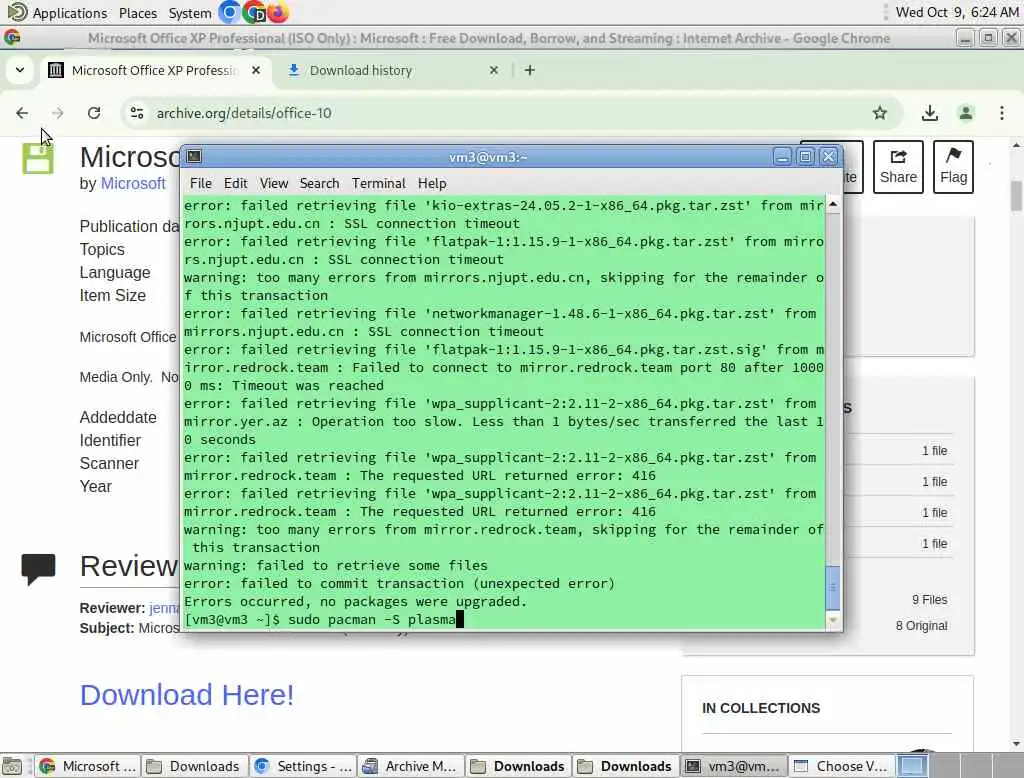This screenshot has height=778, width=1024.
Task: Open a new Chrome tab
Action: [x=530, y=70]
